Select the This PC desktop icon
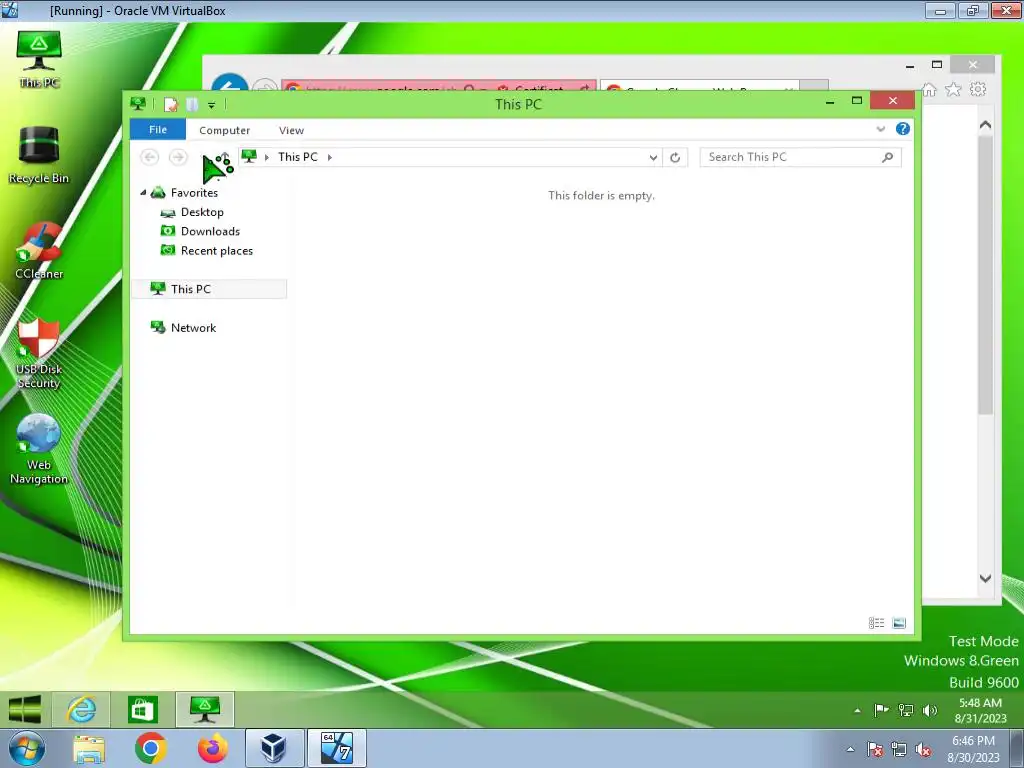Screen dimensions: 1024x768 click(39, 59)
